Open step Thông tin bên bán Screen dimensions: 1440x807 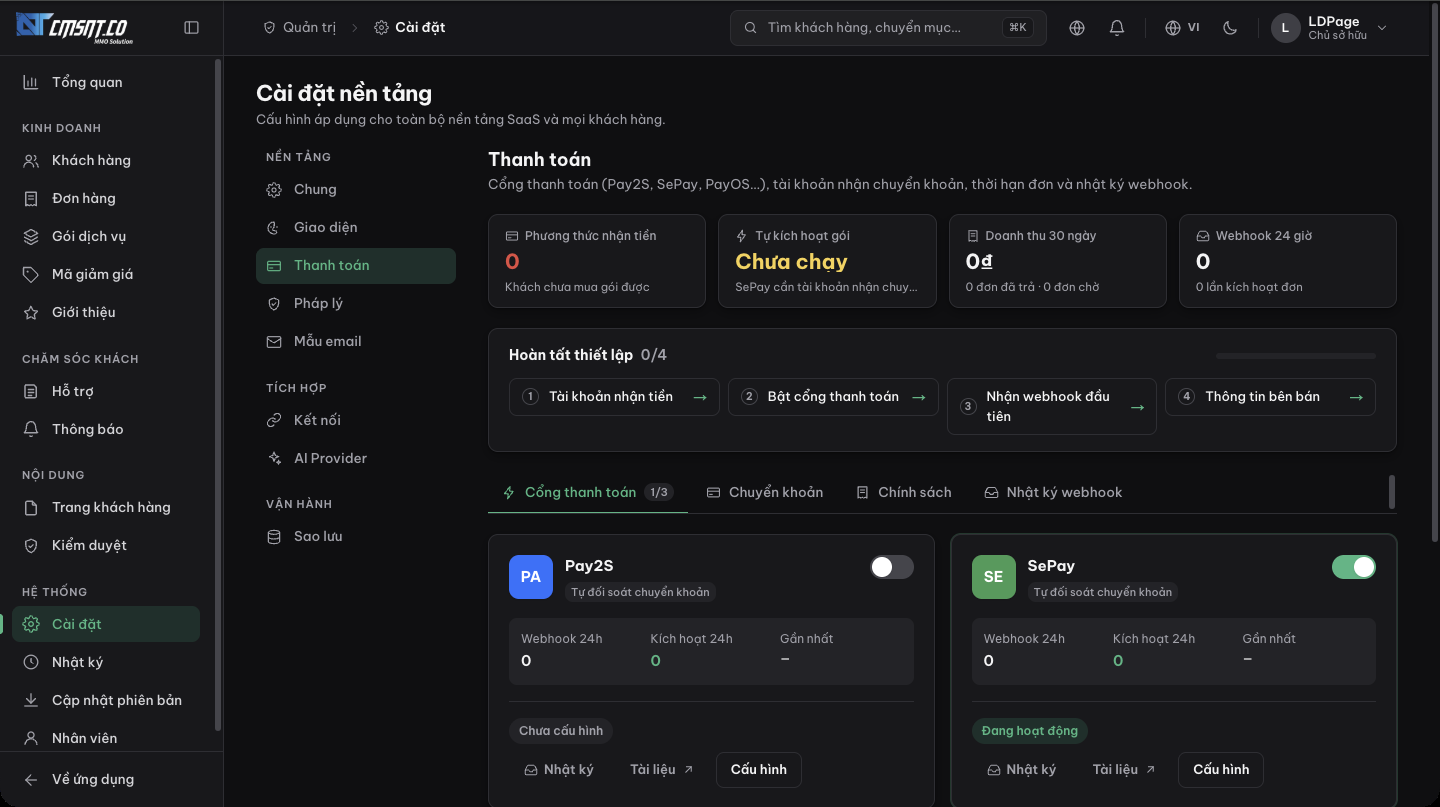click(x=1270, y=397)
